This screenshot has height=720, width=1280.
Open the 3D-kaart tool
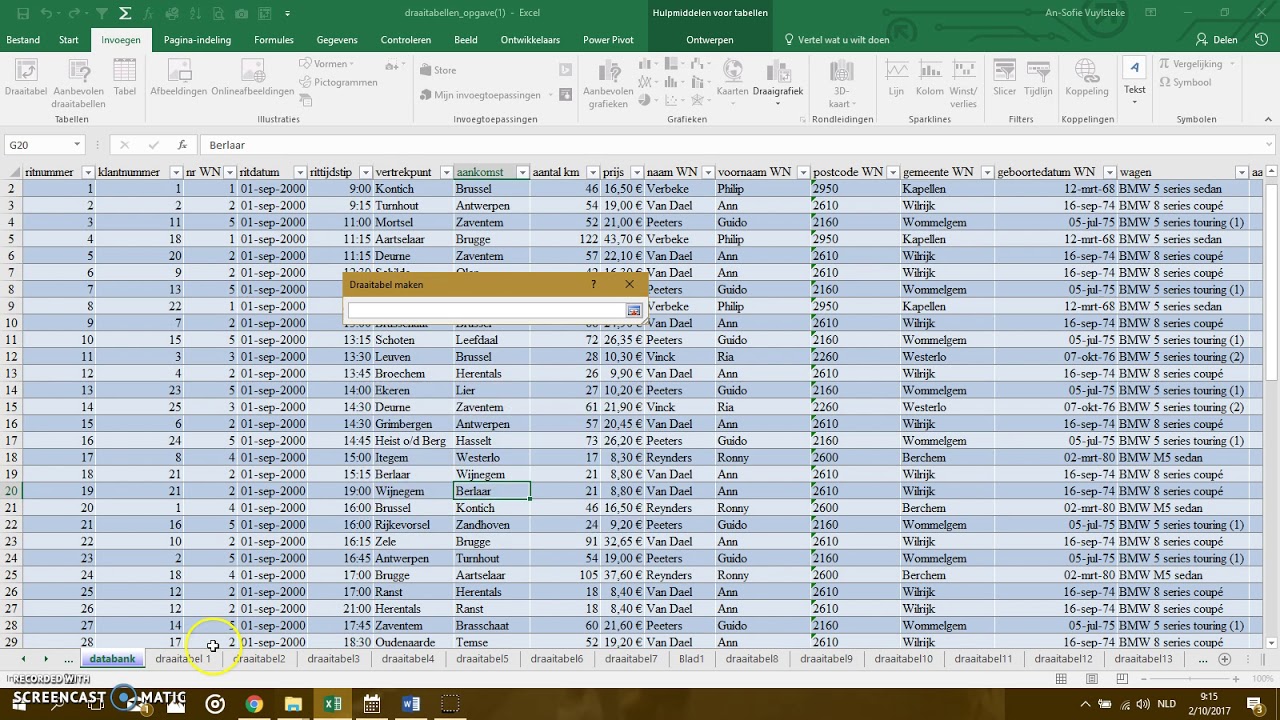[x=842, y=84]
